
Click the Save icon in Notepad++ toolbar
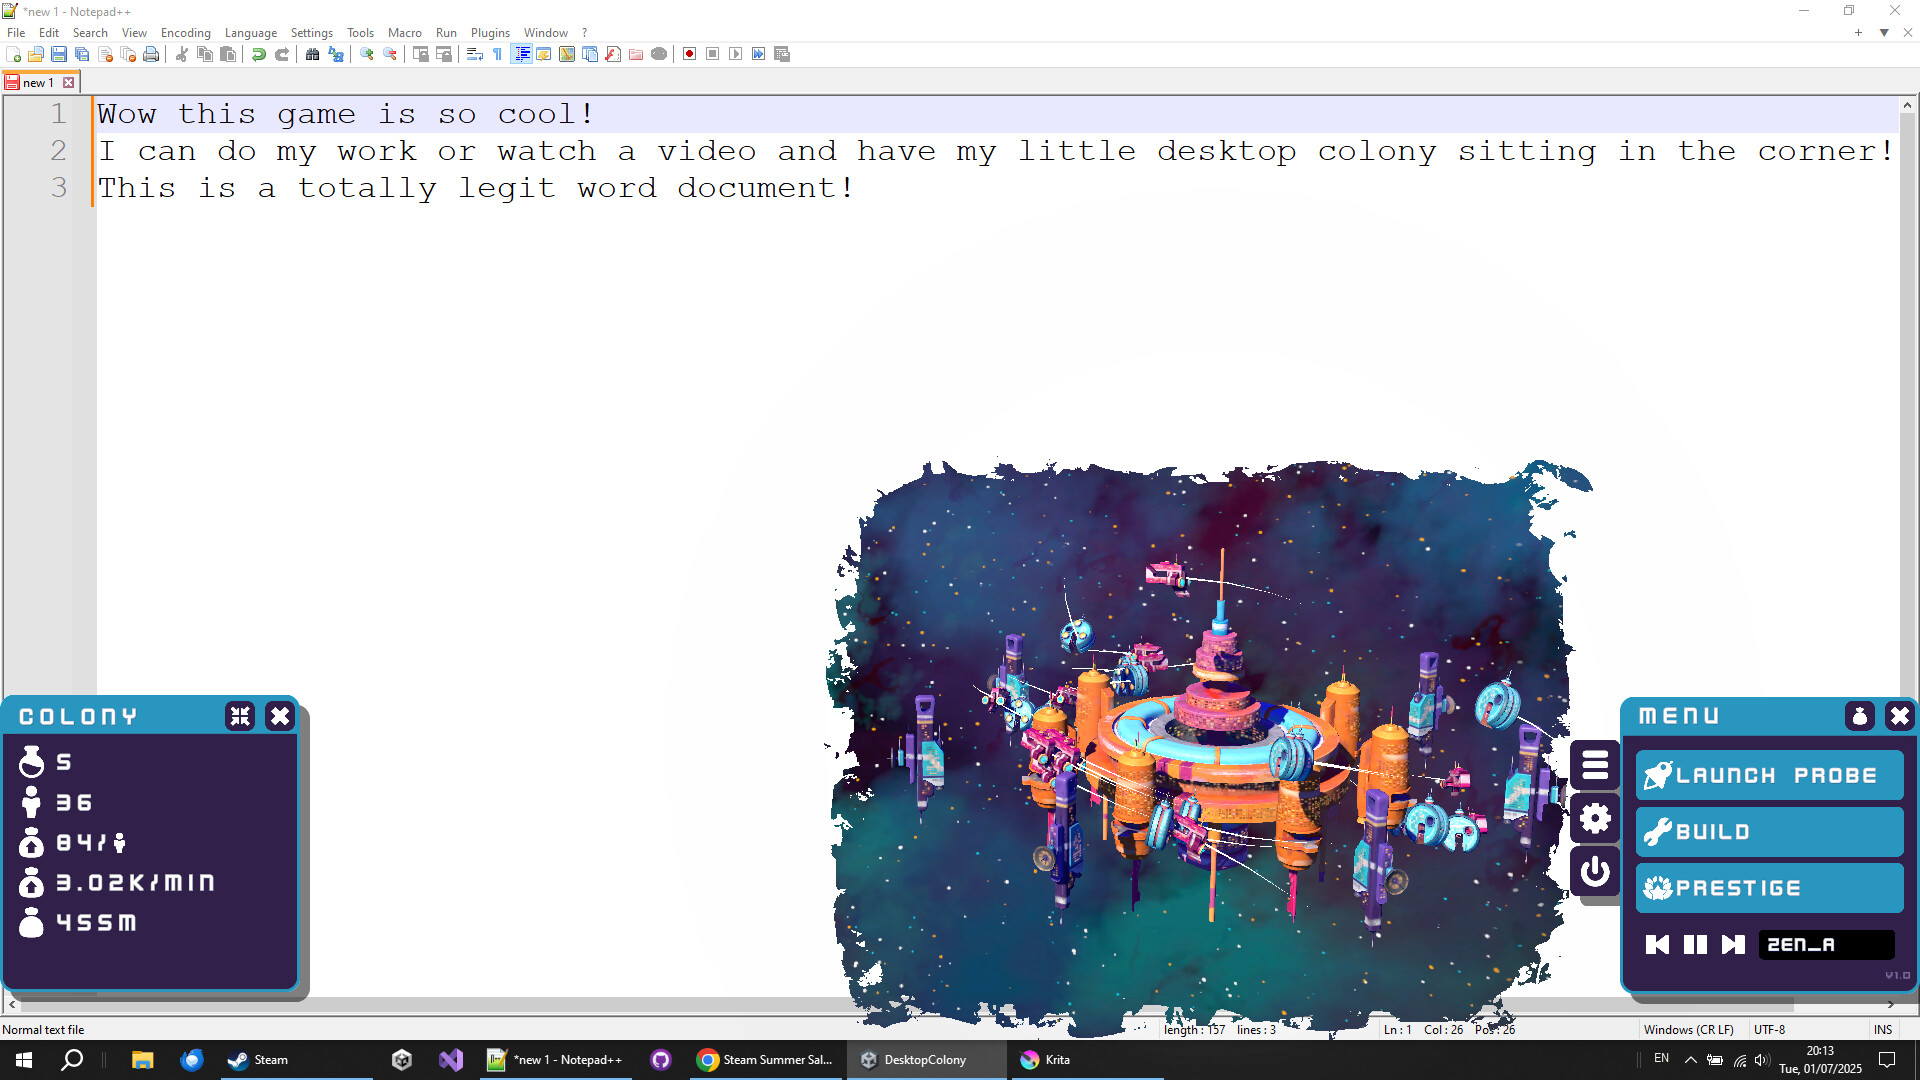[58, 55]
